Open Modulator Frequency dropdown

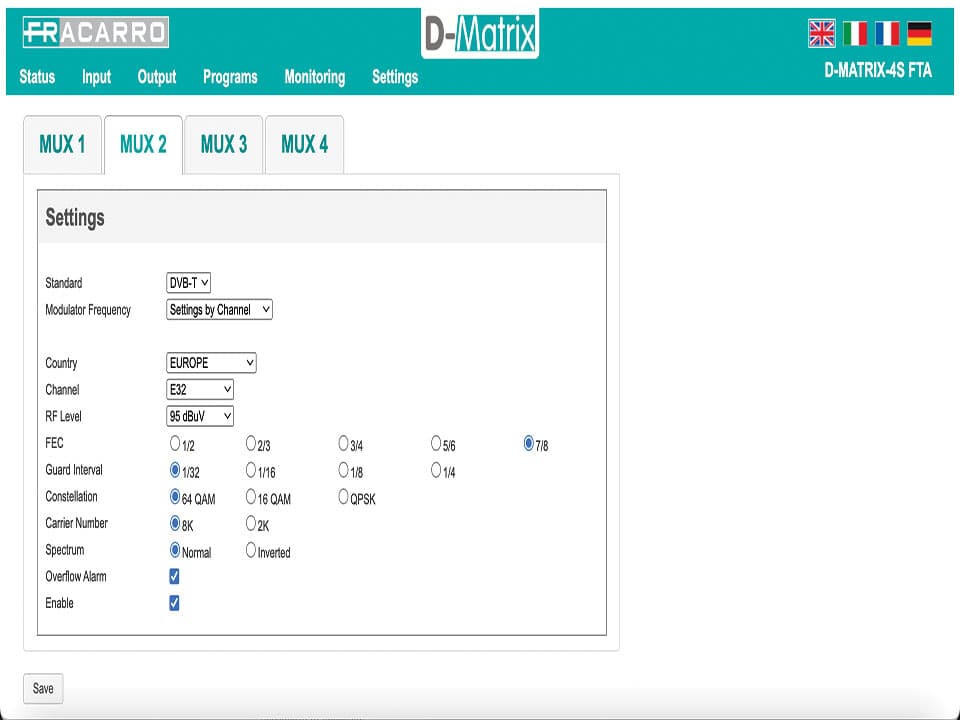coord(219,310)
